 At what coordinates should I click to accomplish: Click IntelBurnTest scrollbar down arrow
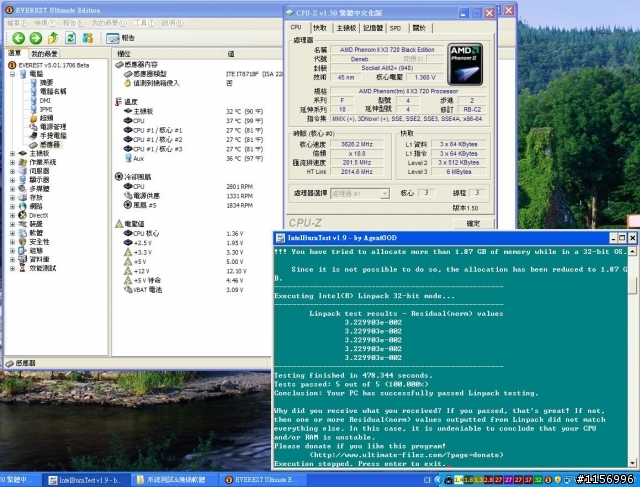(x=632, y=463)
